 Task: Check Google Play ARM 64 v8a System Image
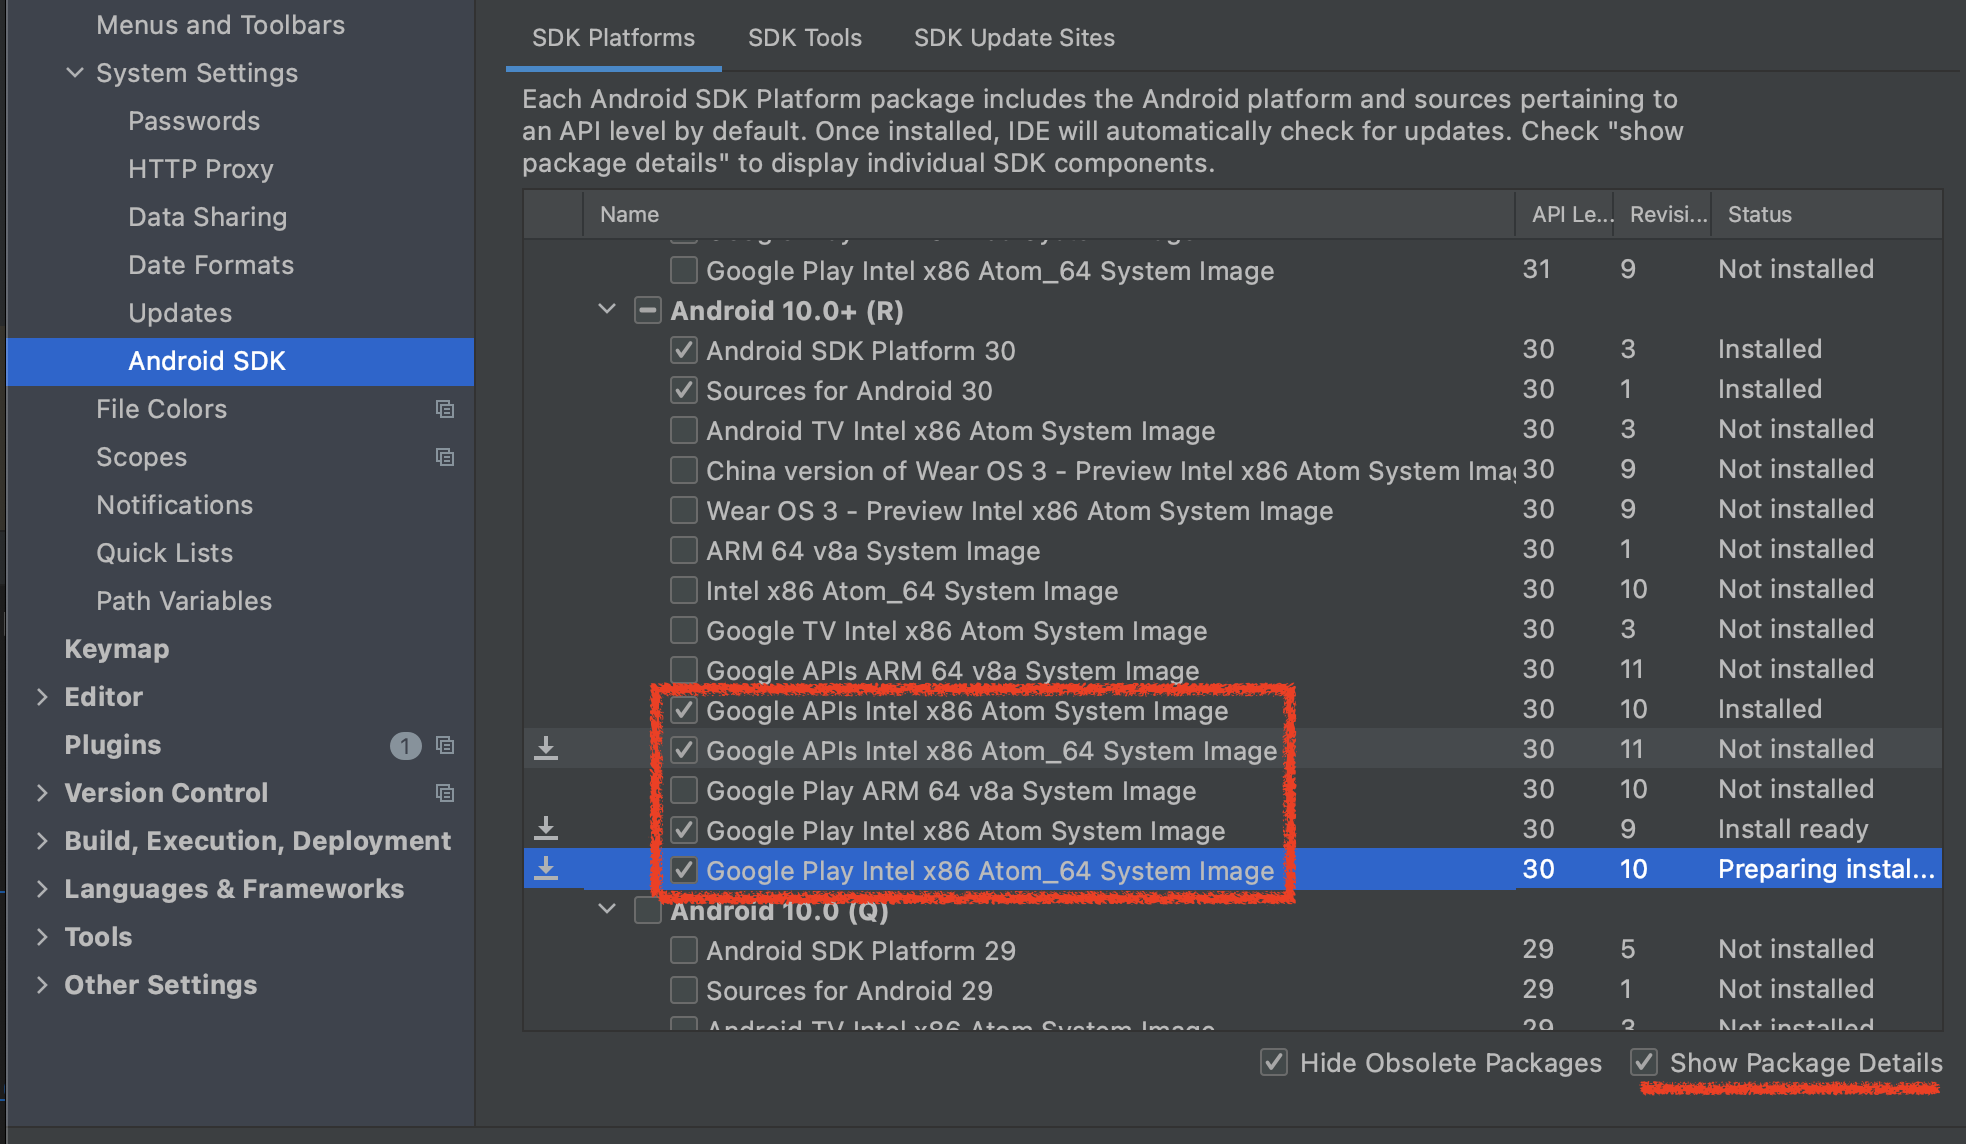pyautogui.click(x=684, y=790)
